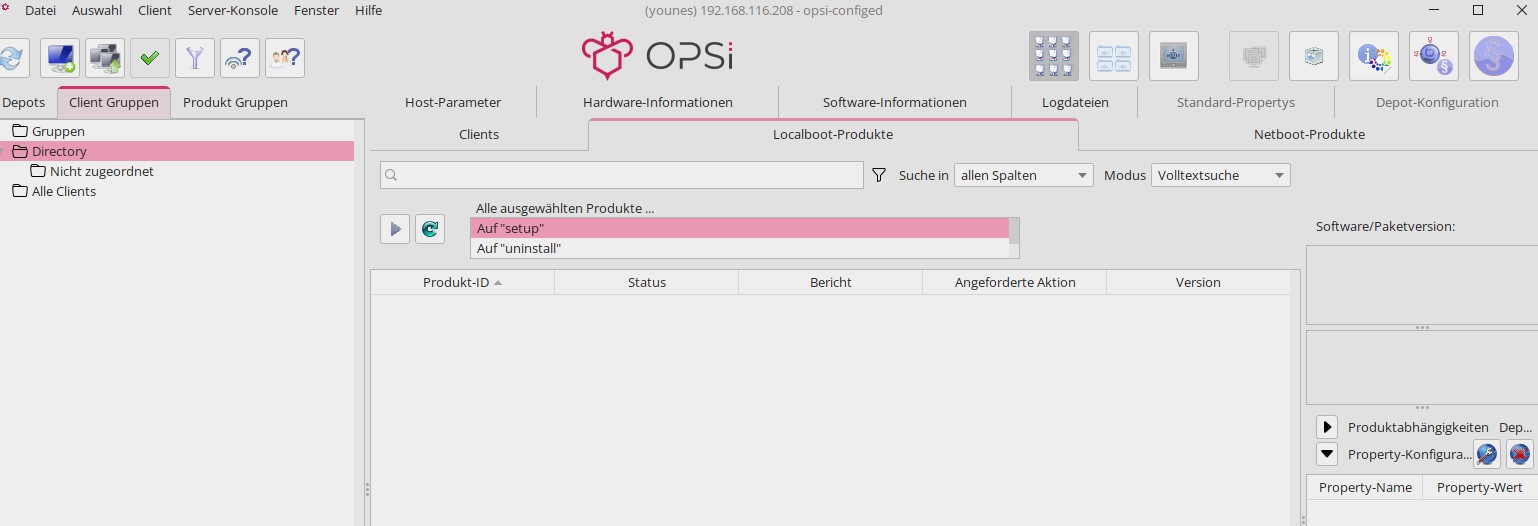Click the disabled Depot-Konfiguration tab
The width and height of the screenshot is (1538, 526).
pos(1437,102)
